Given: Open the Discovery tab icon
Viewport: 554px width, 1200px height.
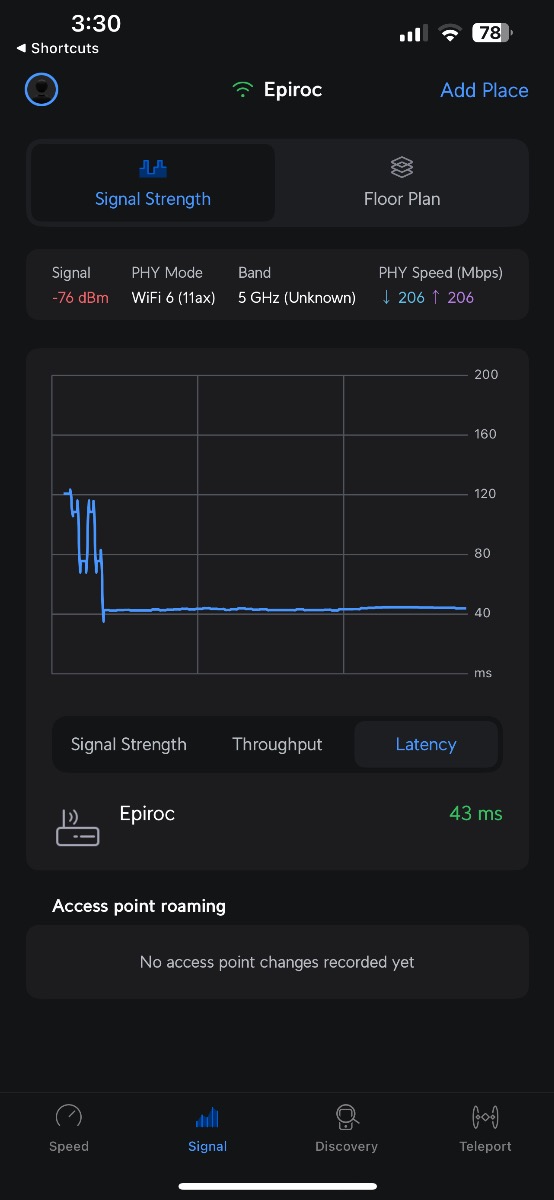Looking at the screenshot, I should 346,1116.
